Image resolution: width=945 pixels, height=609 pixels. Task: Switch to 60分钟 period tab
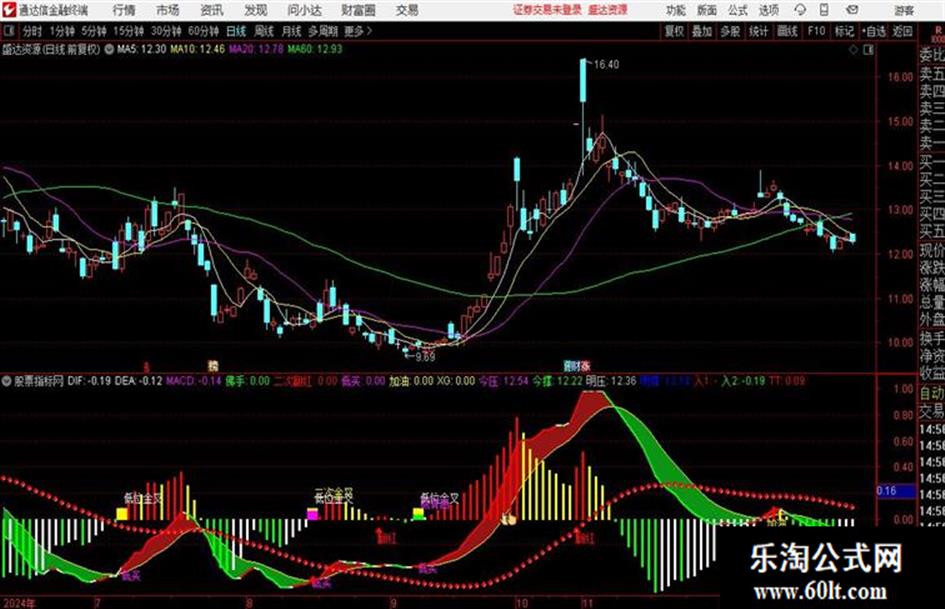coord(203,31)
